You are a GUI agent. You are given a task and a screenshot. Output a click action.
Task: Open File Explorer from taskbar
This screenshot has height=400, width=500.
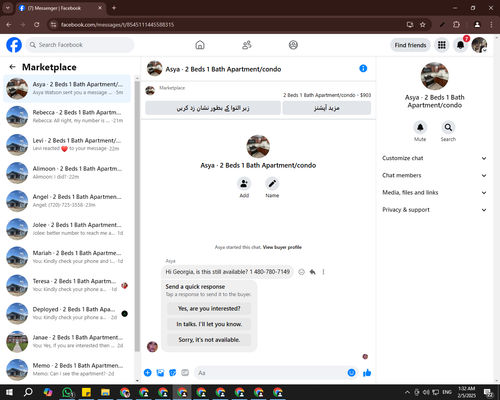click(x=105, y=392)
